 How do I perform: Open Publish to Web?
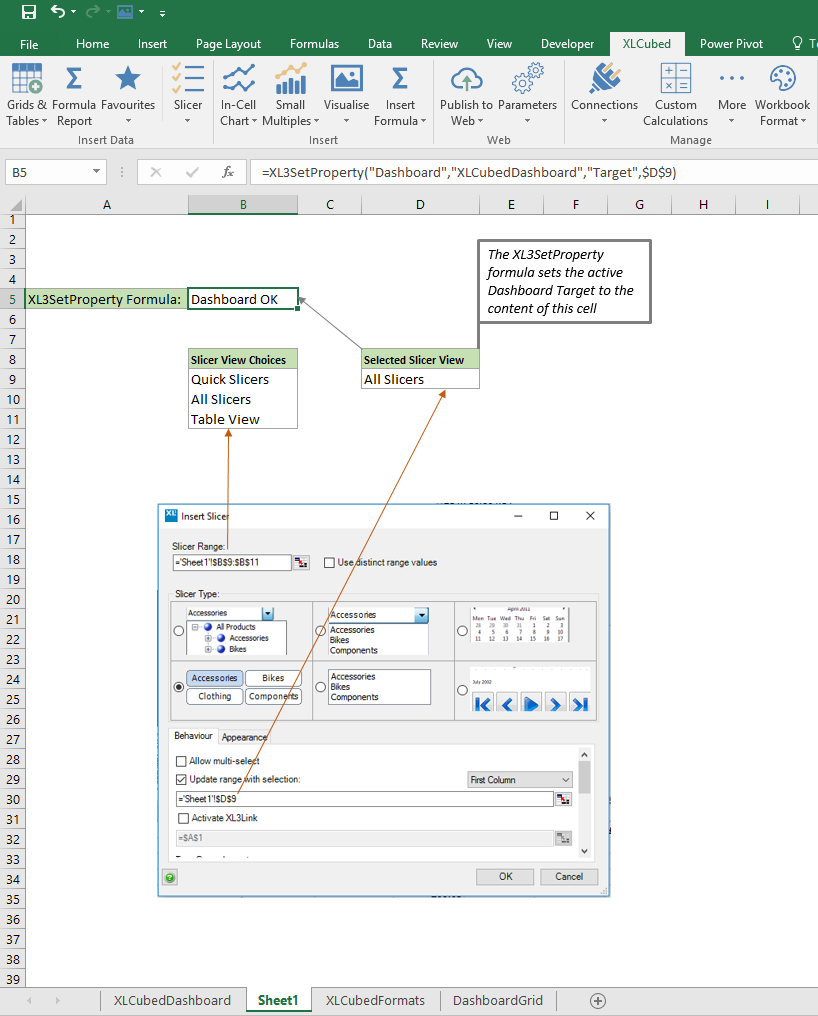466,81
